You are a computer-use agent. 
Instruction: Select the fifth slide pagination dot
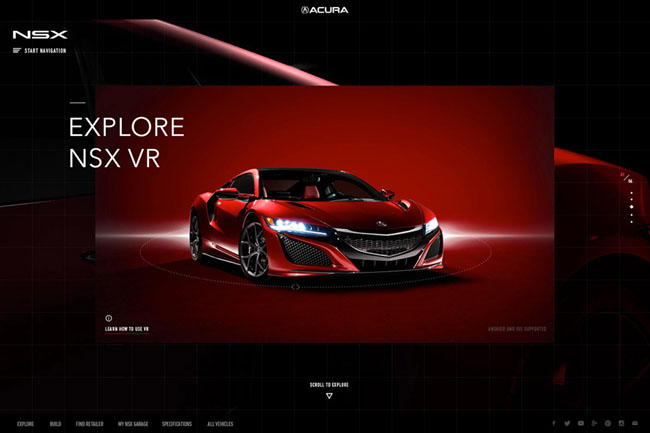pyautogui.click(x=631, y=222)
